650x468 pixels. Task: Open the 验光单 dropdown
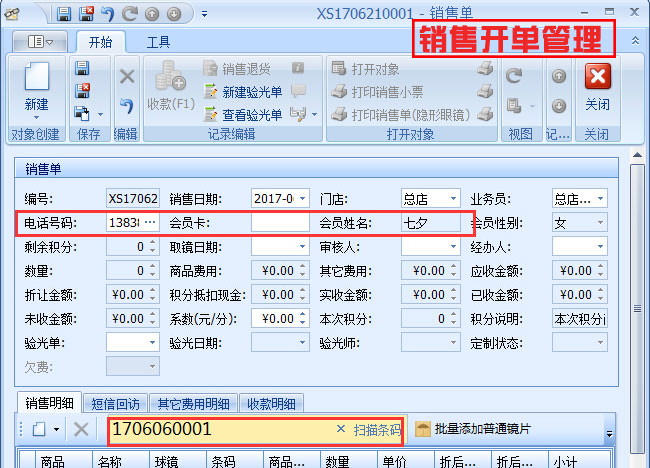coord(152,342)
